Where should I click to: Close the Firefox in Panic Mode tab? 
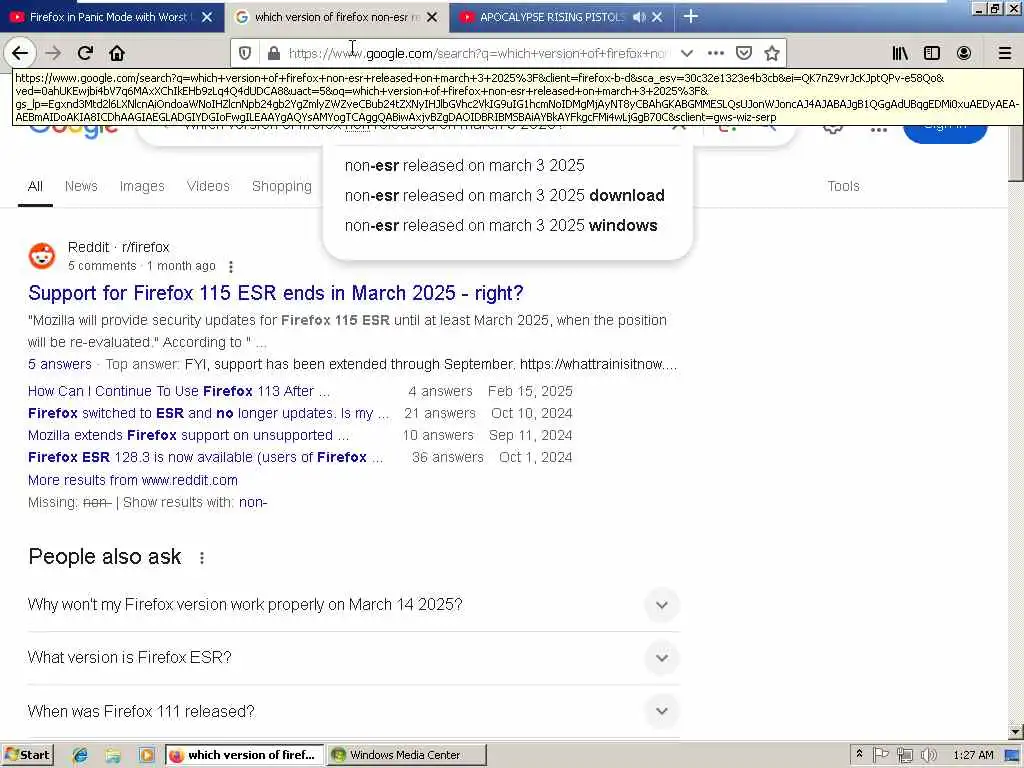click(207, 17)
